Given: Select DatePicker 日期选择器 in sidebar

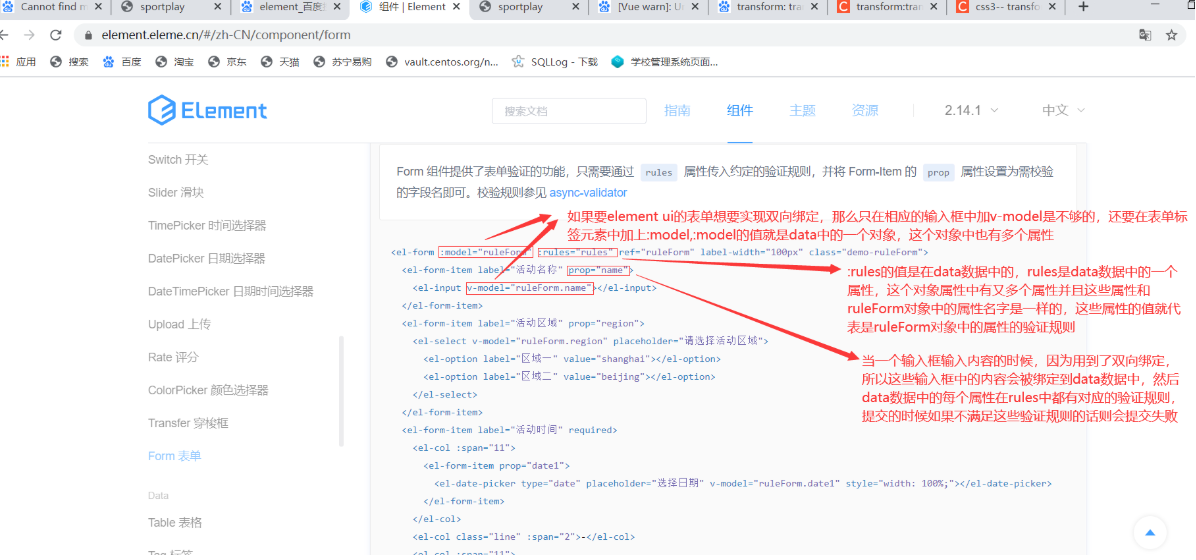Looking at the screenshot, I should click(207, 258).
